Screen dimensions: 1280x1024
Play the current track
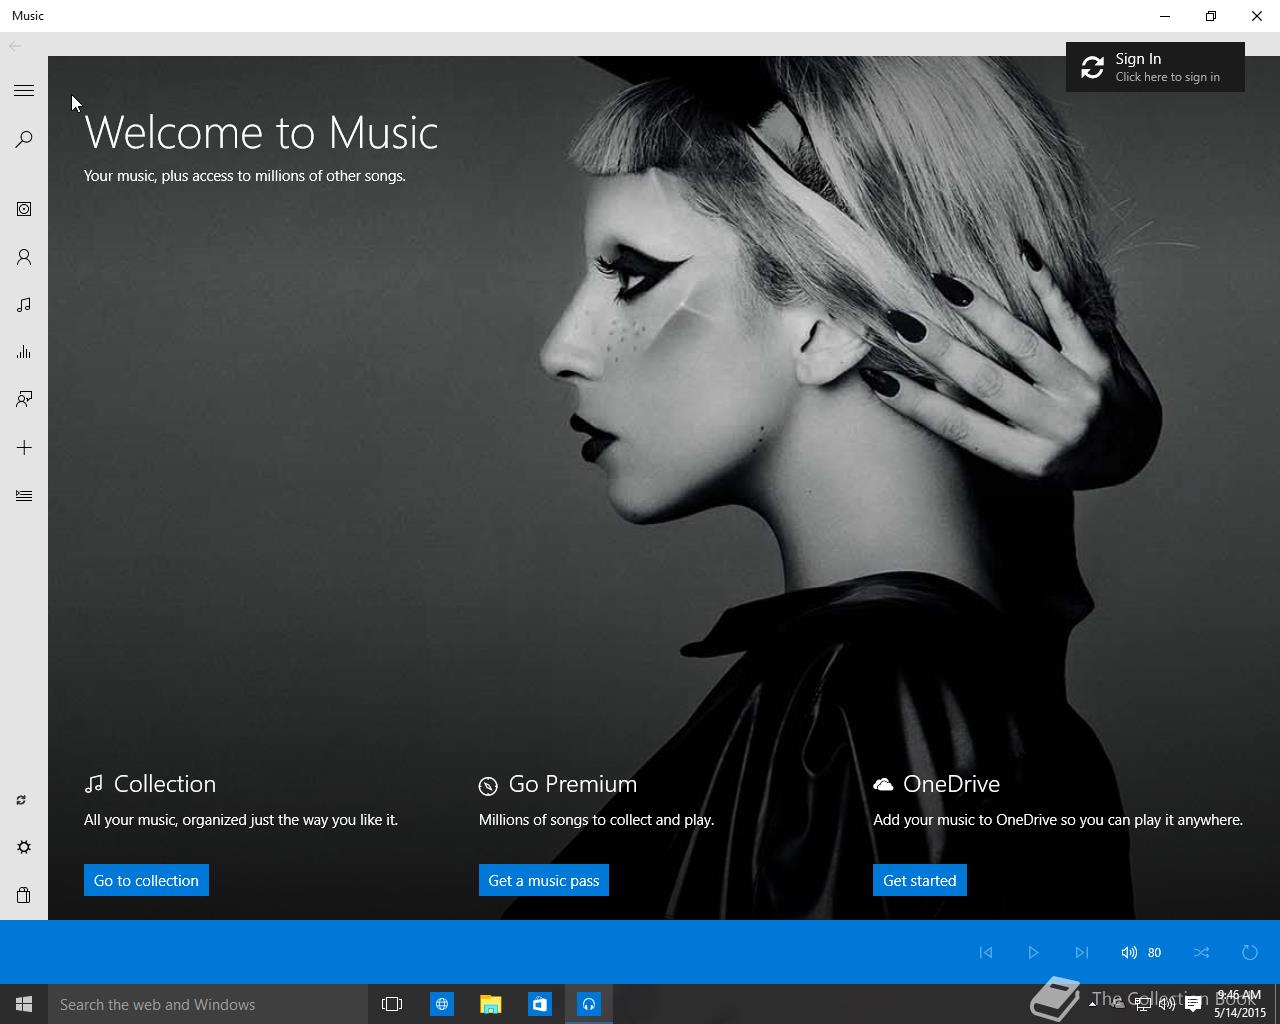click(1034, 952)
